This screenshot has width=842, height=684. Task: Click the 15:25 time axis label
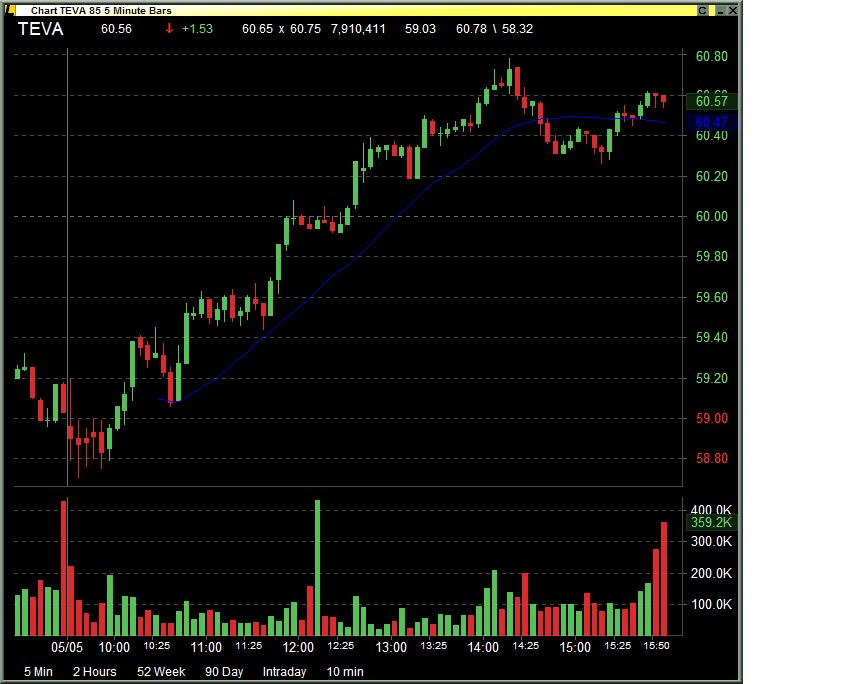pyautogui.click(x=618, y=646)
